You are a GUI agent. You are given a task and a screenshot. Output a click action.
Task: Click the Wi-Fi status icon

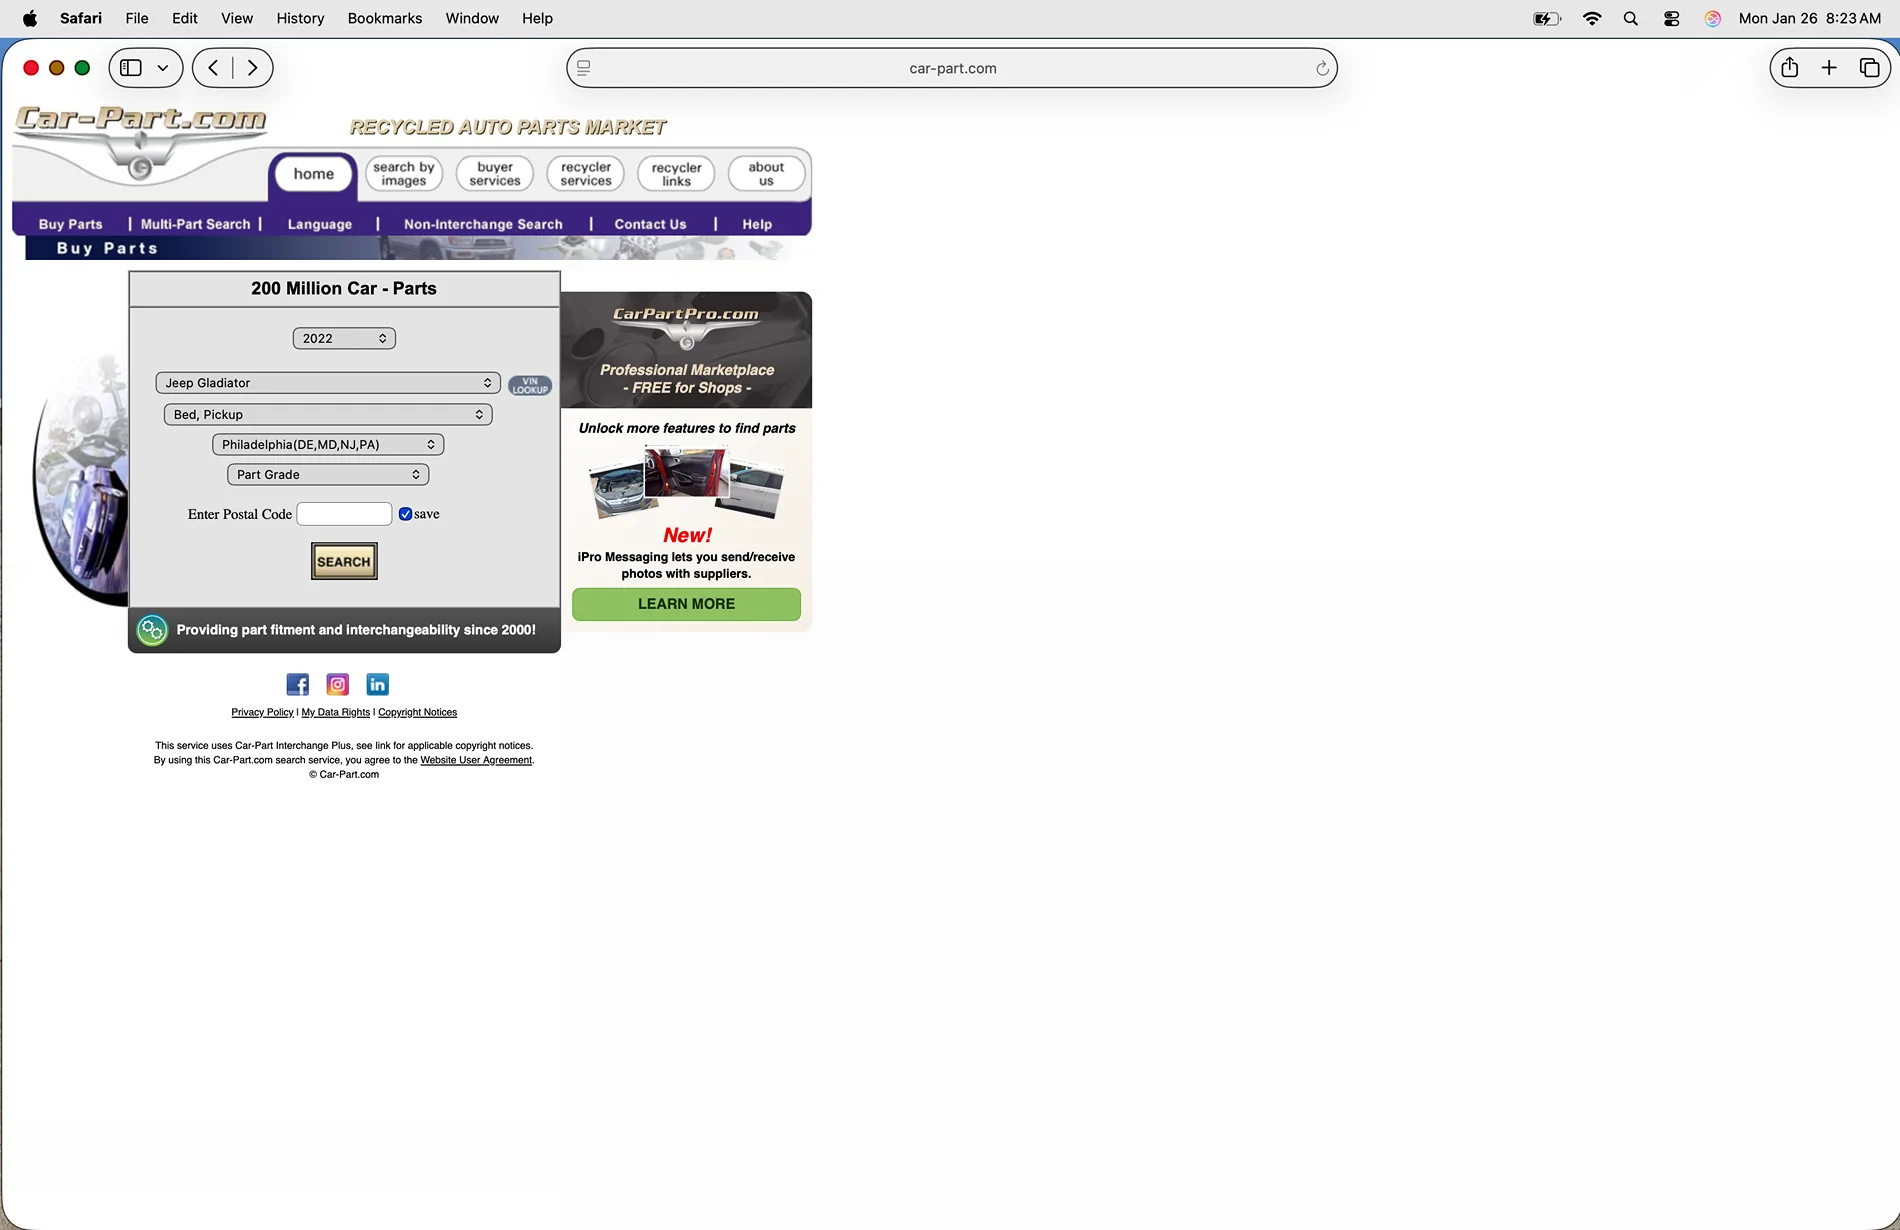(x=1592, y=18)
